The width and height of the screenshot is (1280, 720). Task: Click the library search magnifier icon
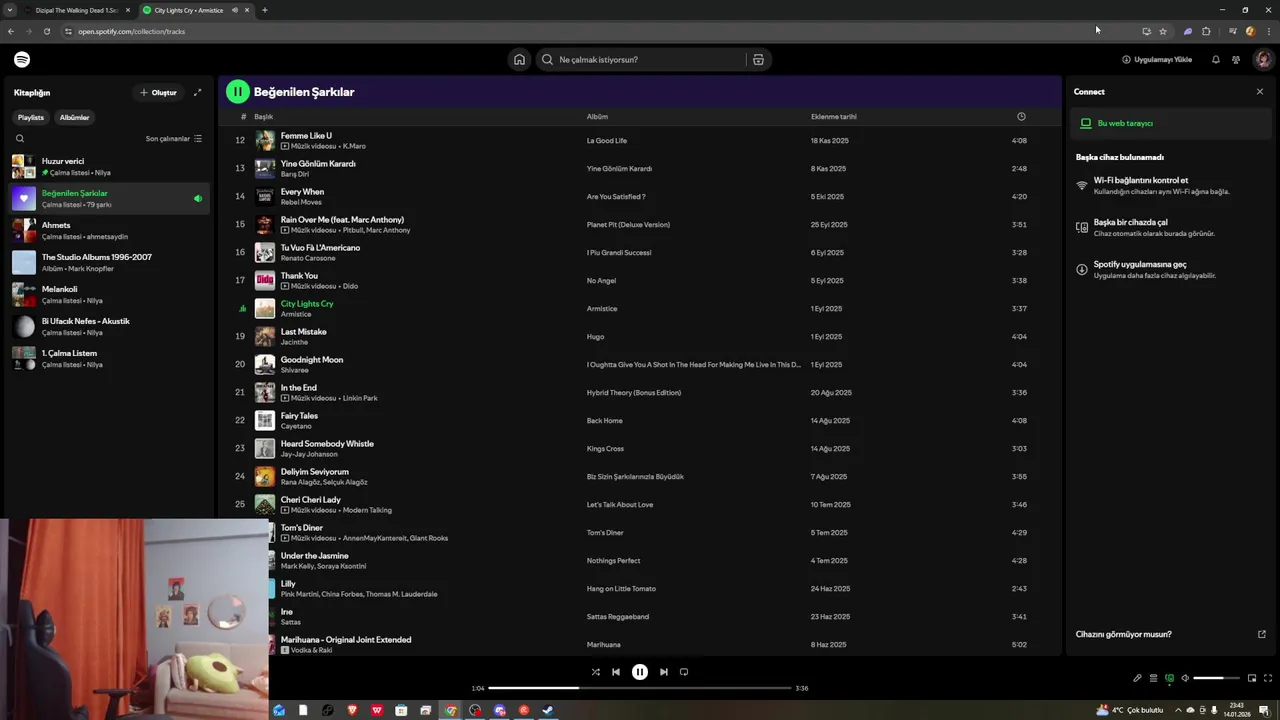pyautogui.click(x=20, y=139)
